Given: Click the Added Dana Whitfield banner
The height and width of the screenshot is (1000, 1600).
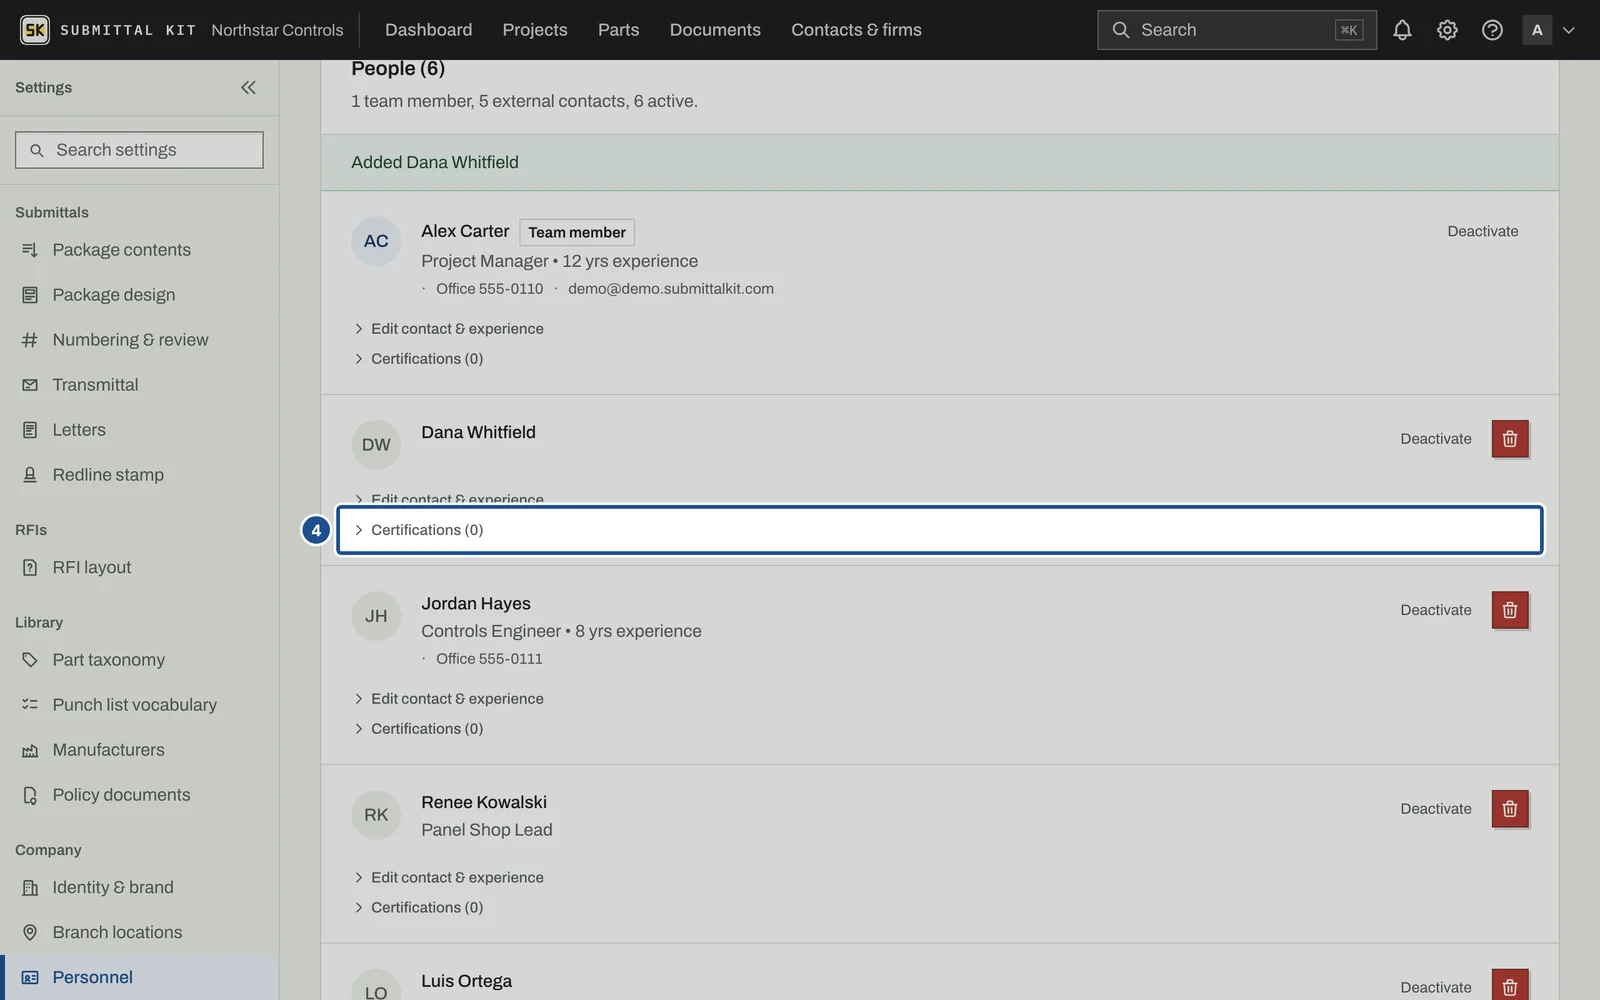Looking at the screenshot, I should pos(939,162).
